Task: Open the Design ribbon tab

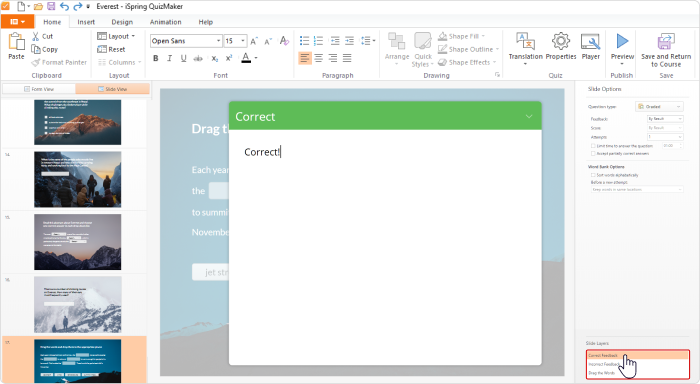Action: pos(122,22)
